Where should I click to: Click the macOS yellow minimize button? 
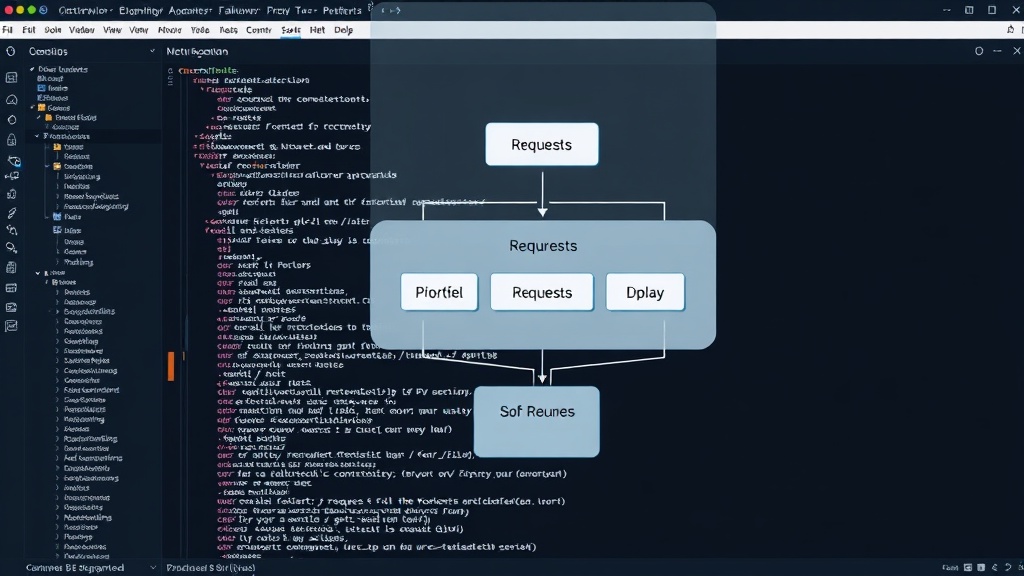coord(20,10)
